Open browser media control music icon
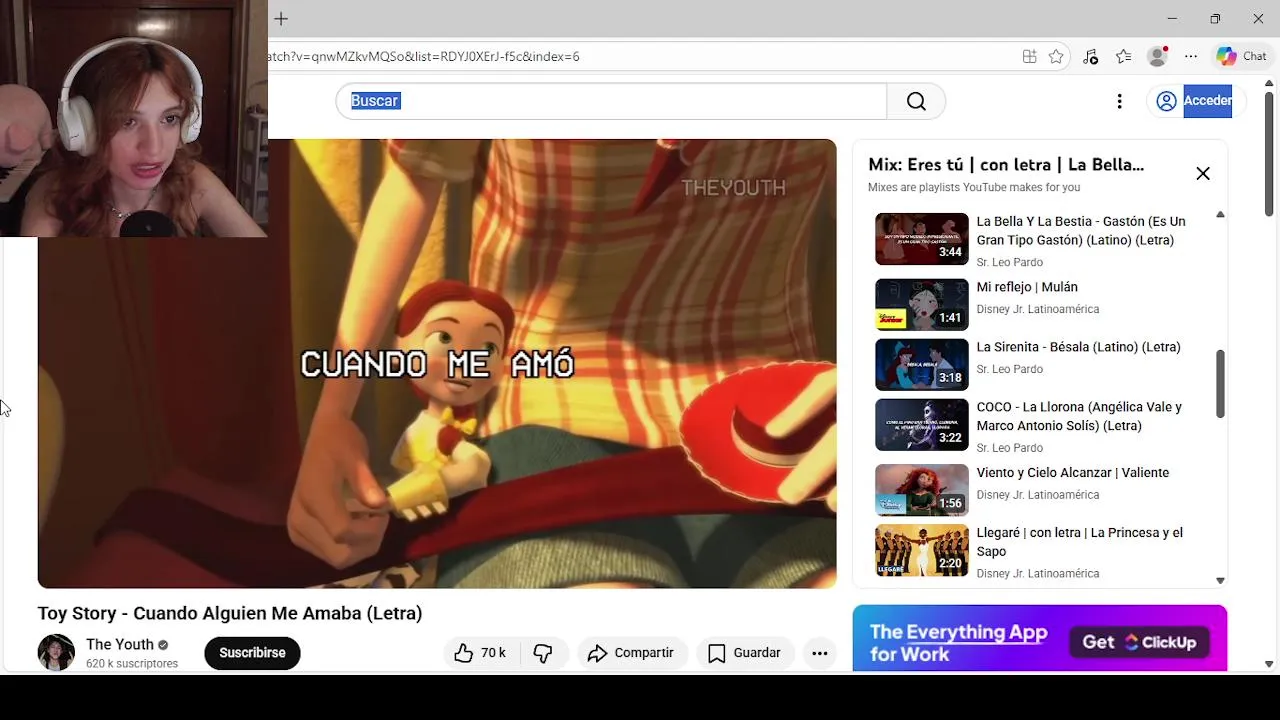1280x720 pixels. [1091, 57]
